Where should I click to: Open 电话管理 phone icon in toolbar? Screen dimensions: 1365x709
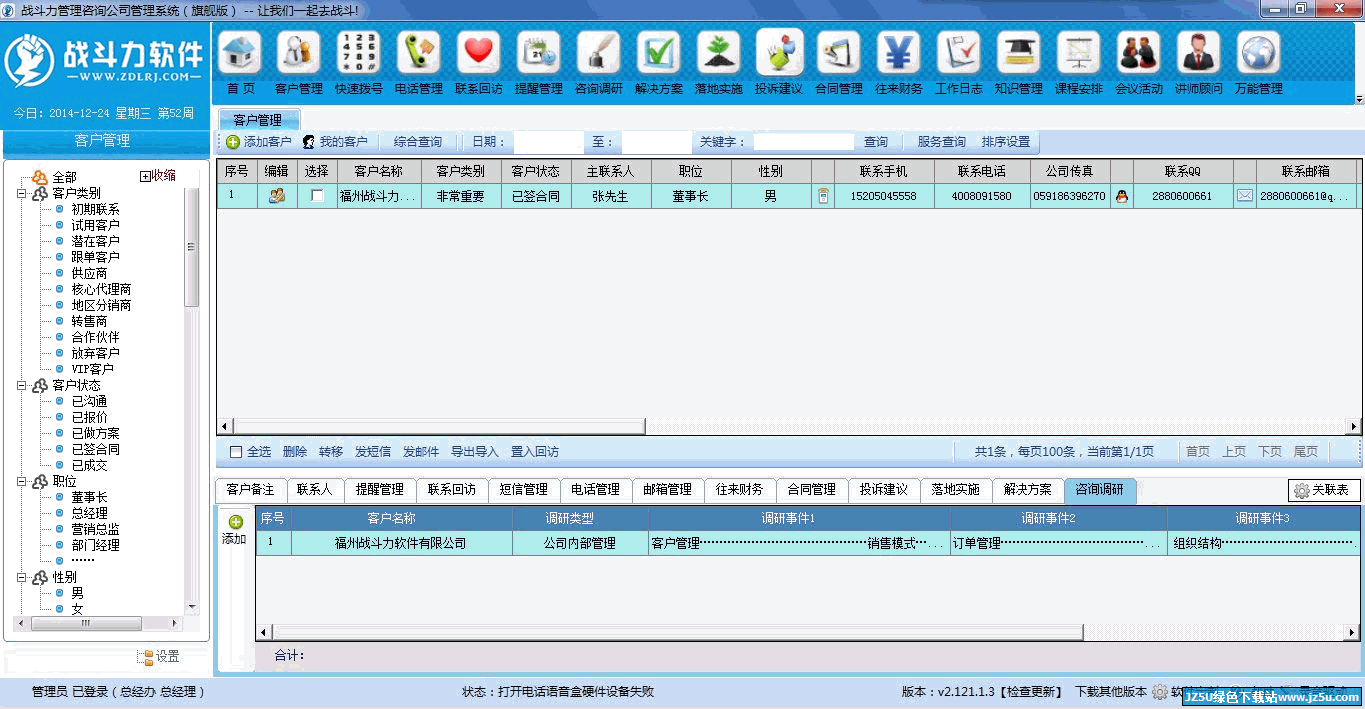[418, 54]
